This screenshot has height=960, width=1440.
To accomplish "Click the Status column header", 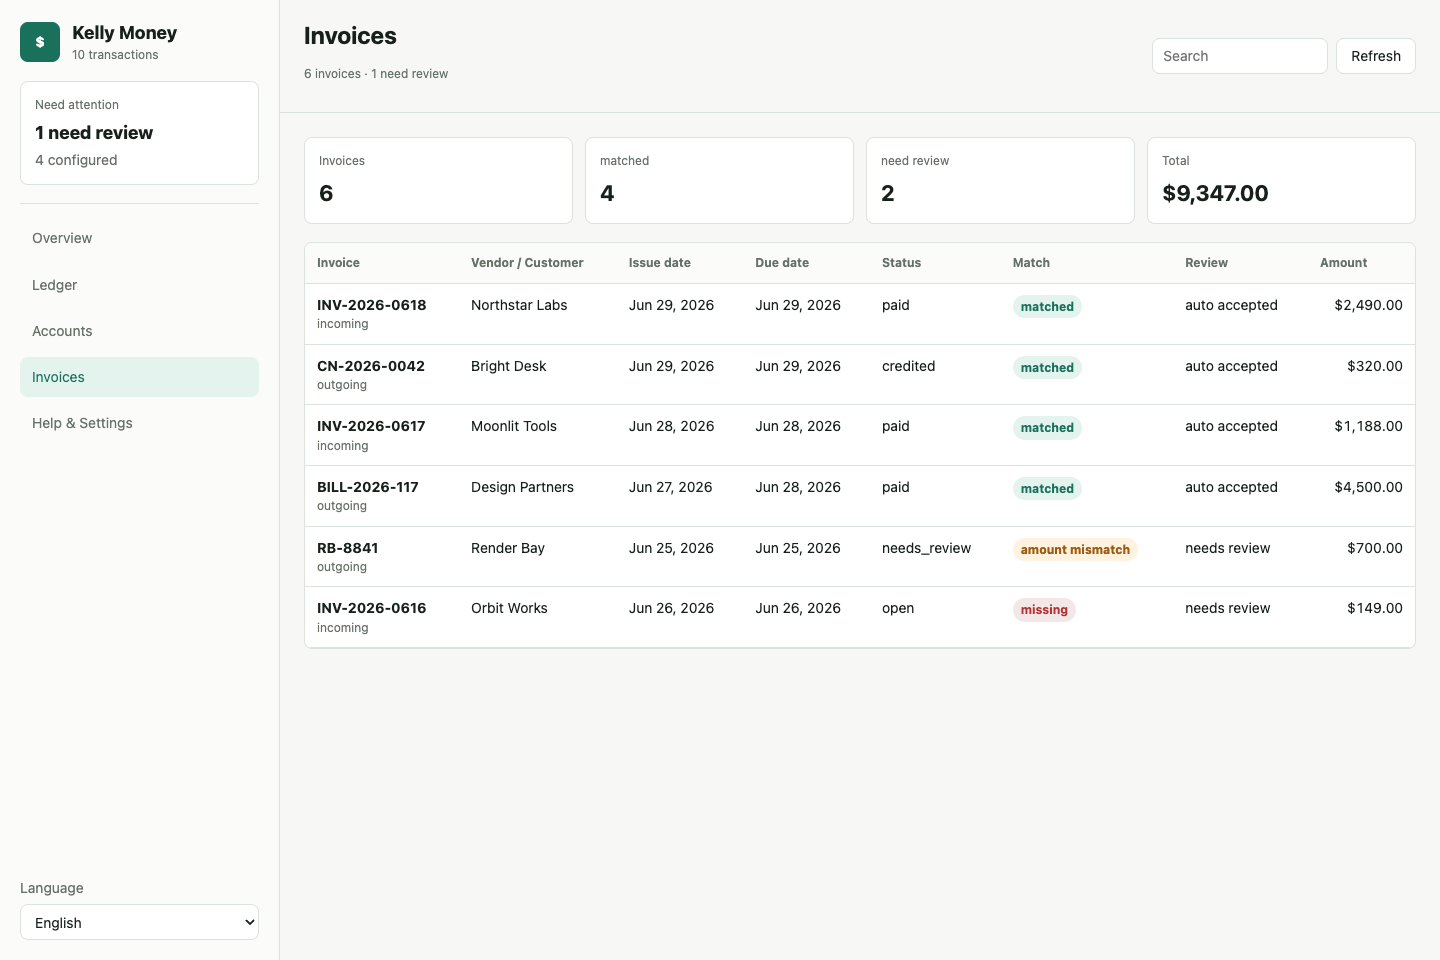I will [x=901, y=263].
